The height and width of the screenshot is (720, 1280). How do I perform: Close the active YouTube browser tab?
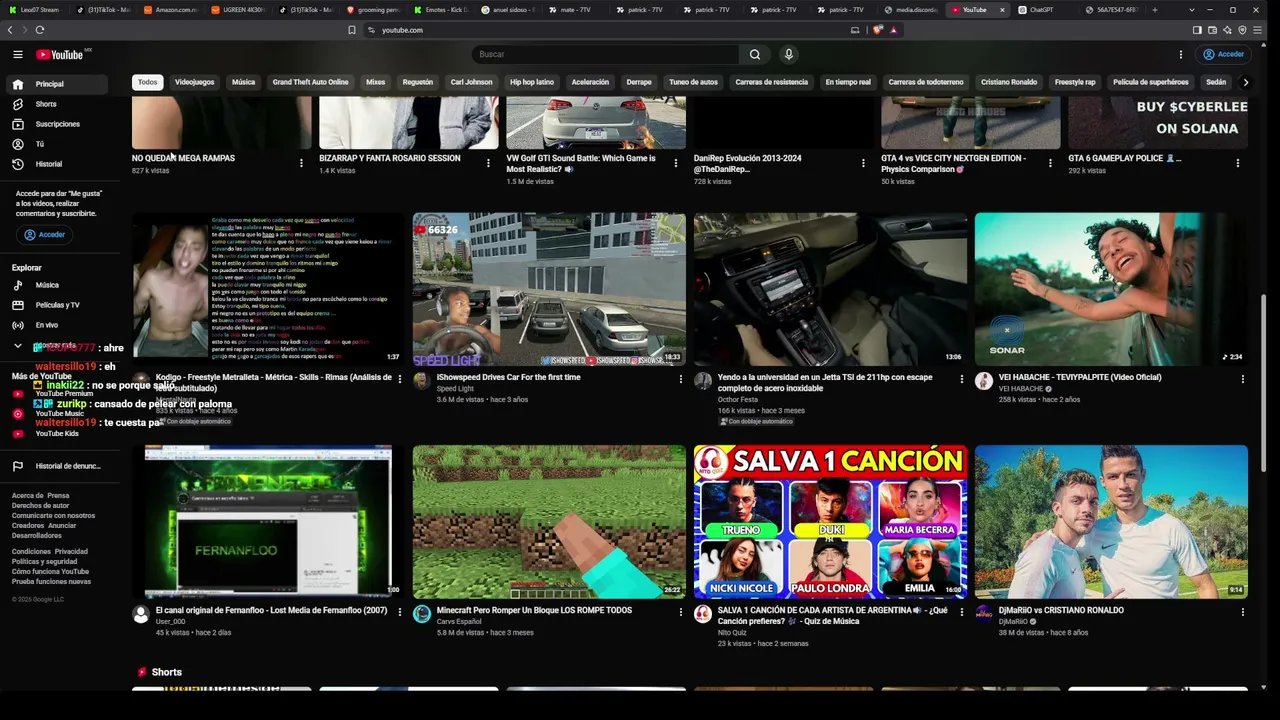click(1002, 10)
